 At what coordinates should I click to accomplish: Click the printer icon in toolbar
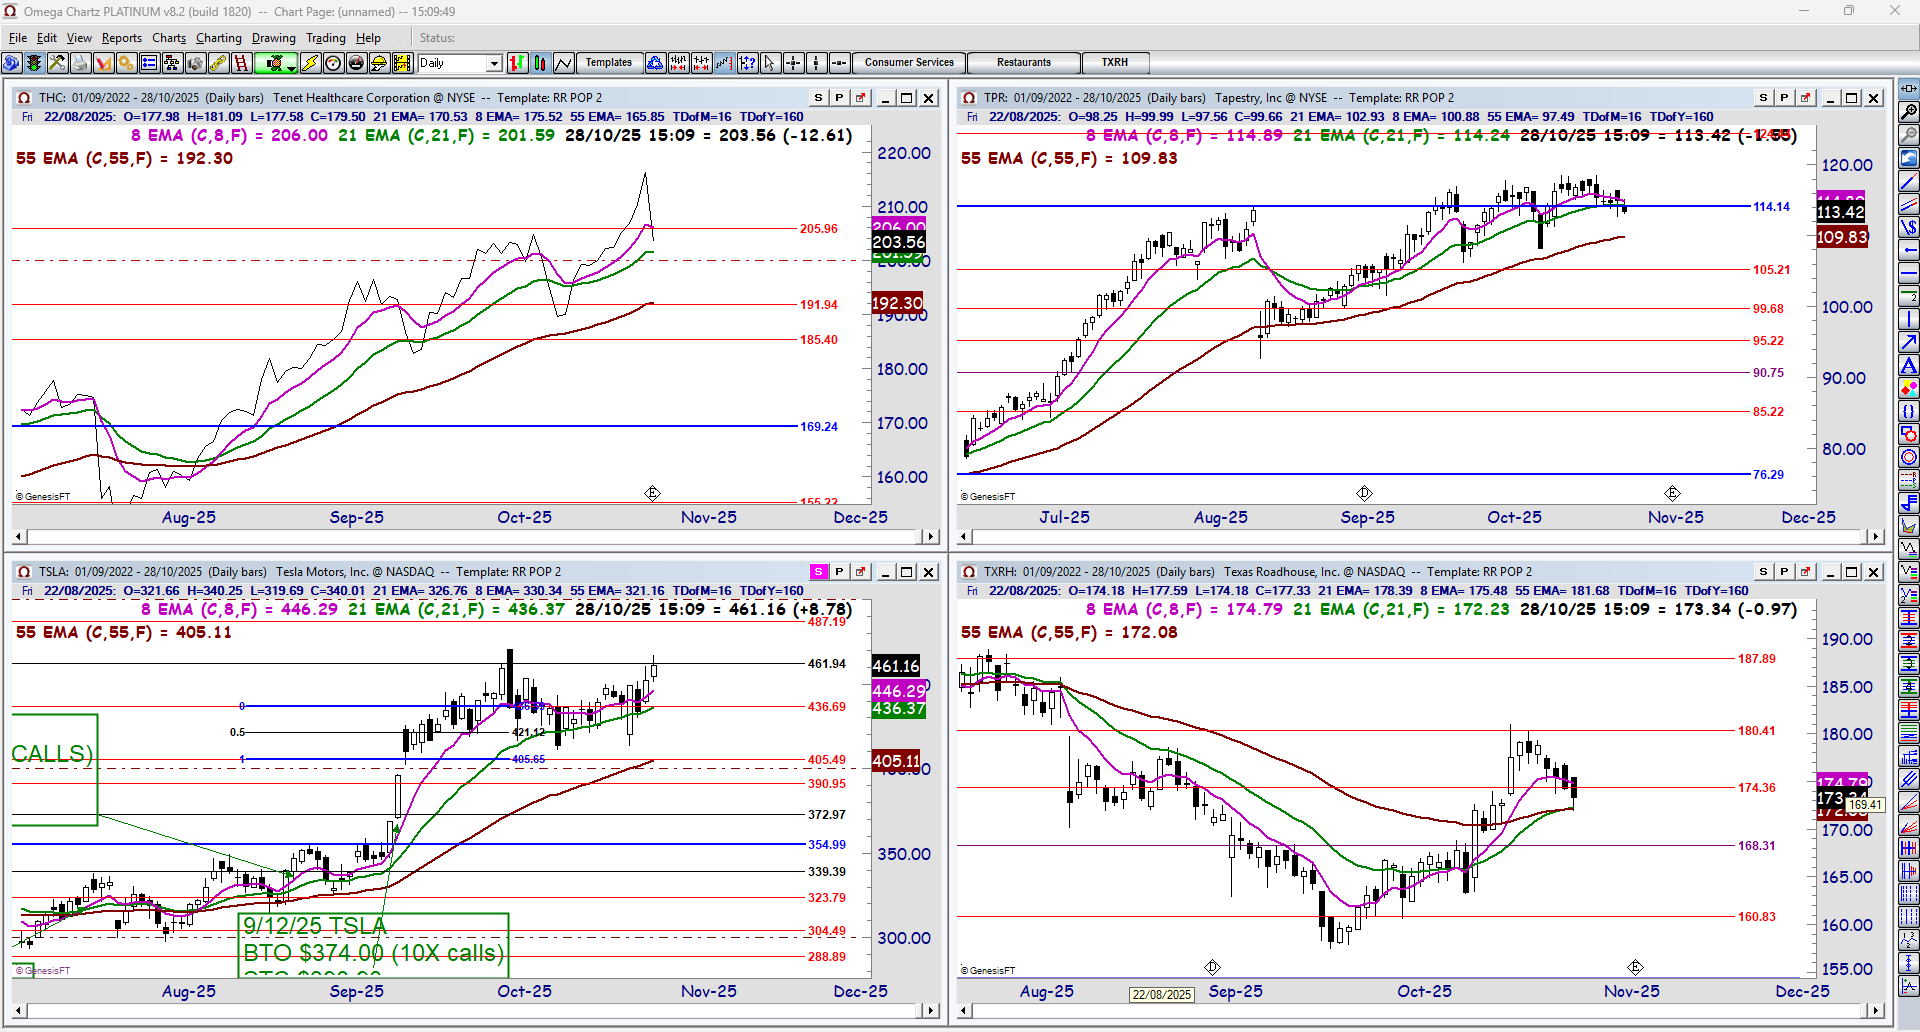(80, 63)
